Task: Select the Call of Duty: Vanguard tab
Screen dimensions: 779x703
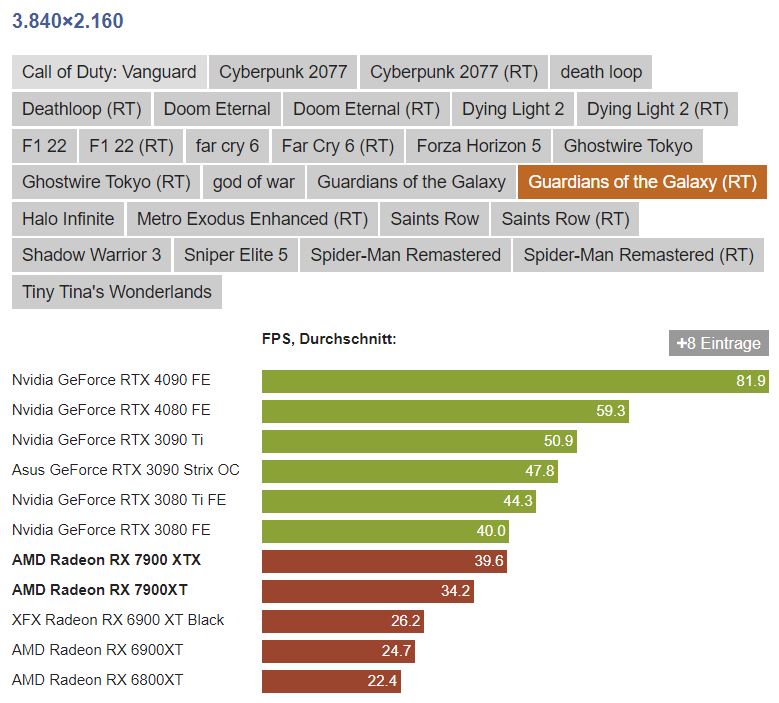Action: [x=109, y=72]
